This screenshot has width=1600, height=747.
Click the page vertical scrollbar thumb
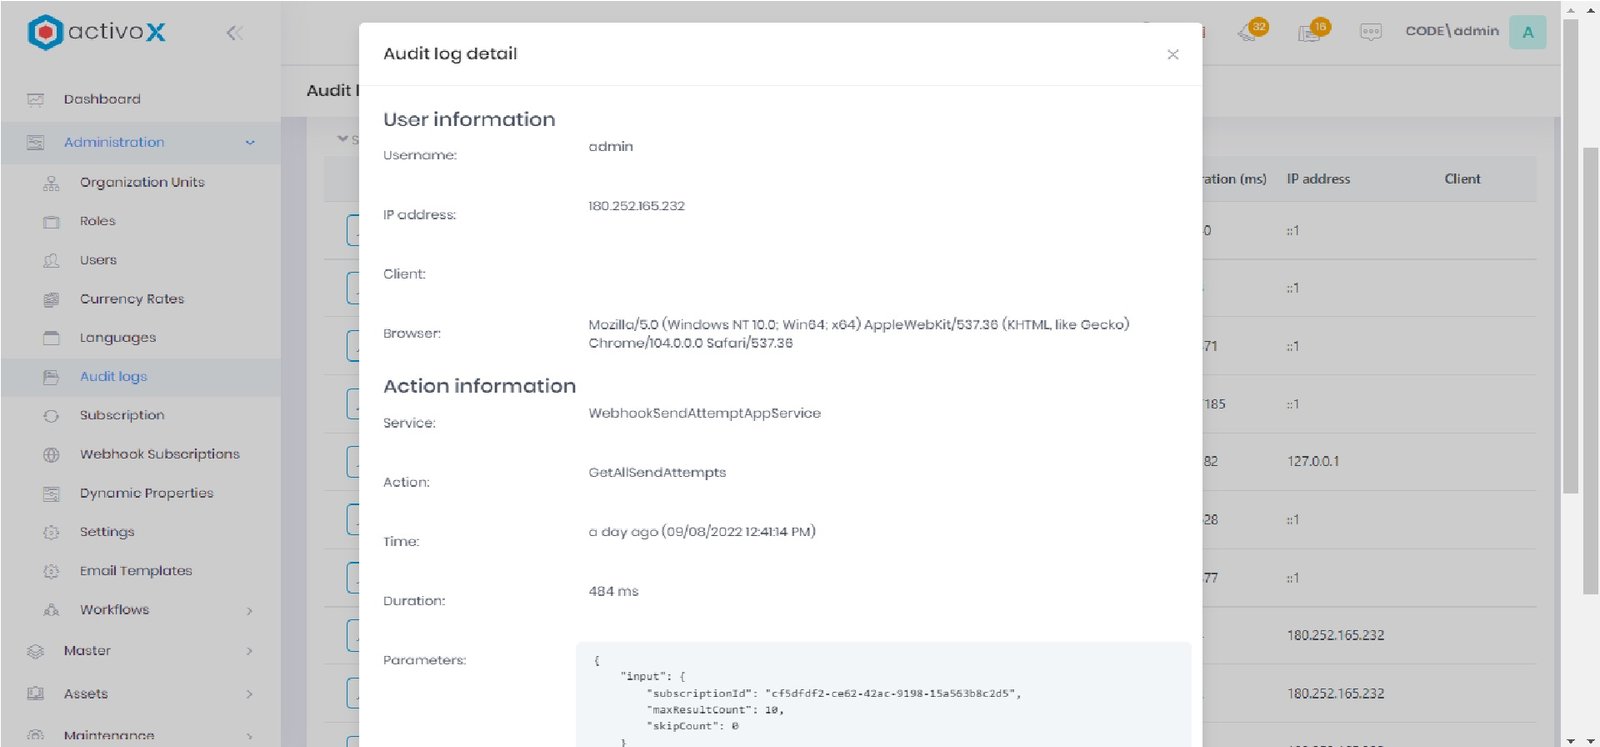[1590, 370]
